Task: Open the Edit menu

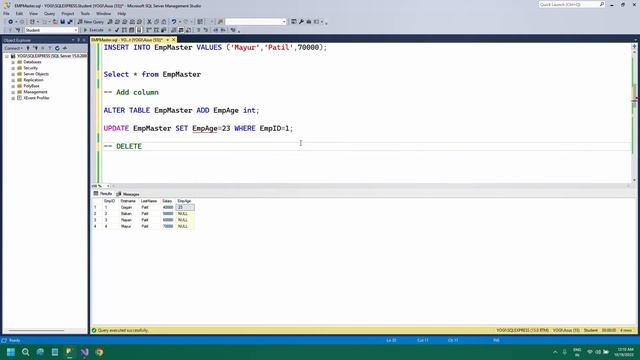Action: pos(19,13)
